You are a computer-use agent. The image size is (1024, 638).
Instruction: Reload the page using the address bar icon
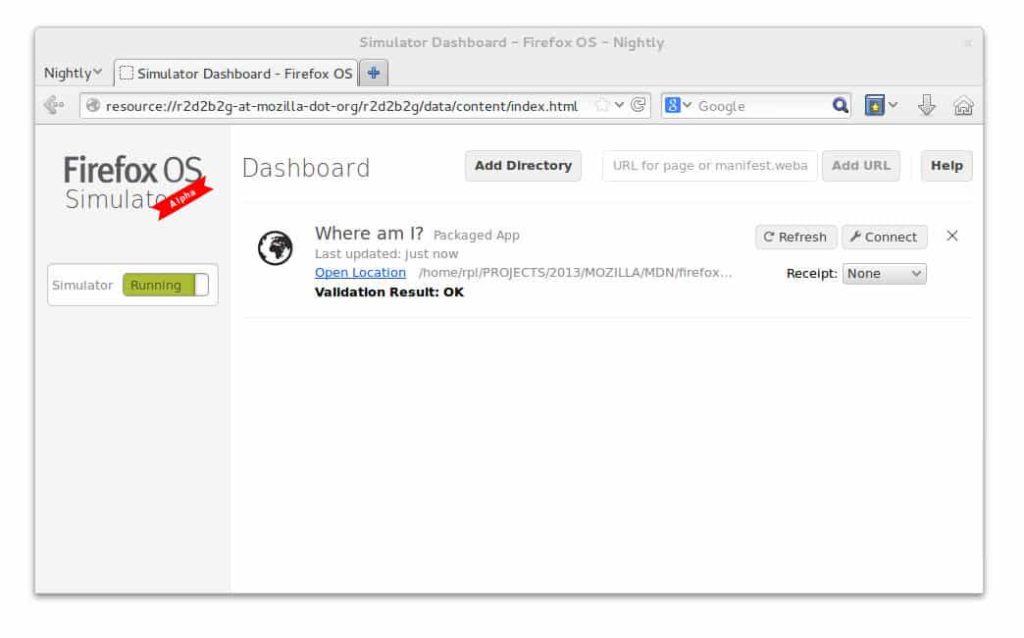pos(637,106)
